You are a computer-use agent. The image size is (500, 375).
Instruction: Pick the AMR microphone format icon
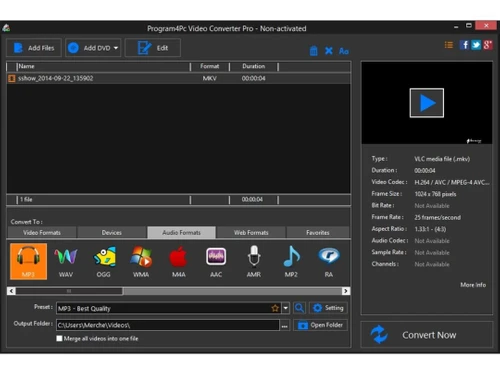[x=254, y=261]
